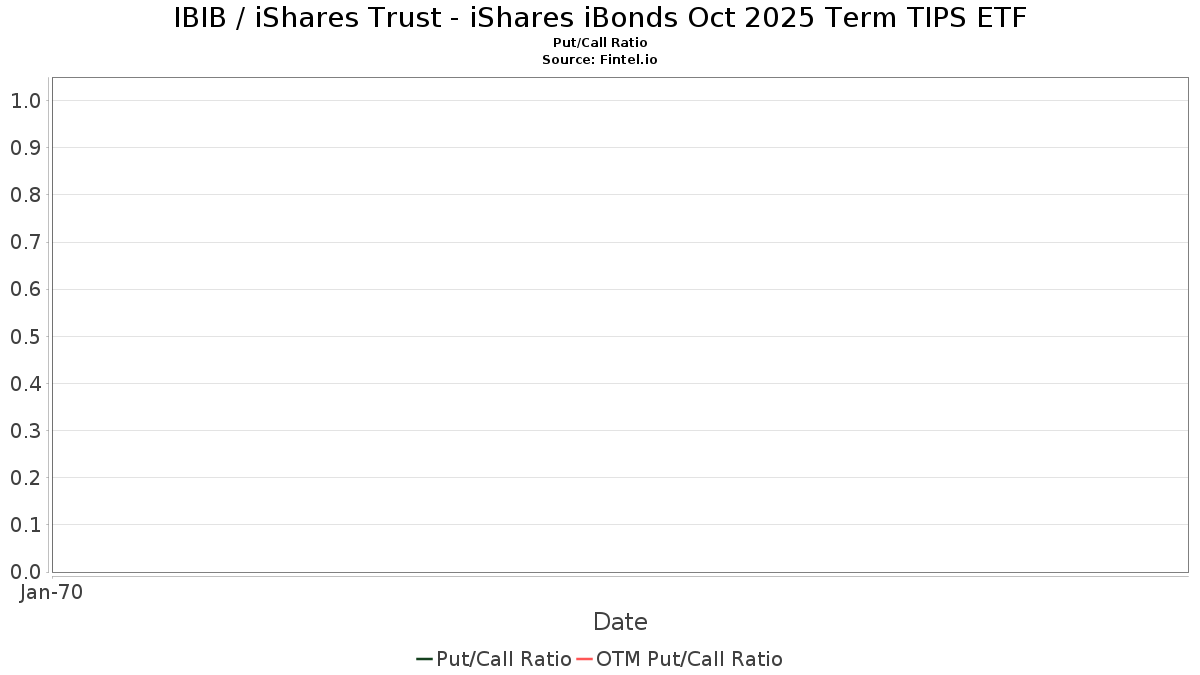Screen dimensions: 1200x675
Task: Click the Jan-70 x-axis tick label
Action: (x=51, y=593)
